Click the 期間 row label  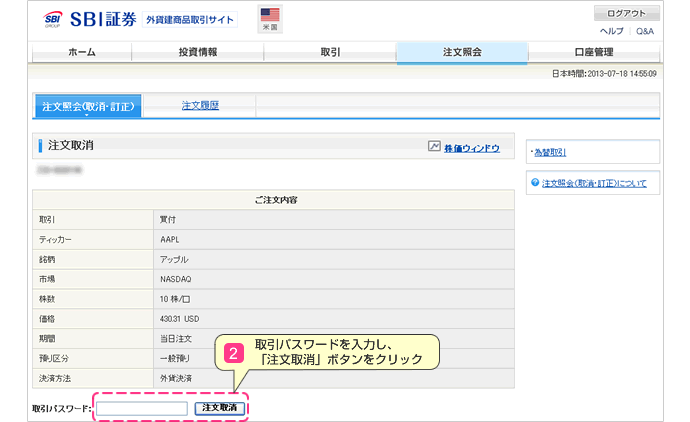point(47,338)
